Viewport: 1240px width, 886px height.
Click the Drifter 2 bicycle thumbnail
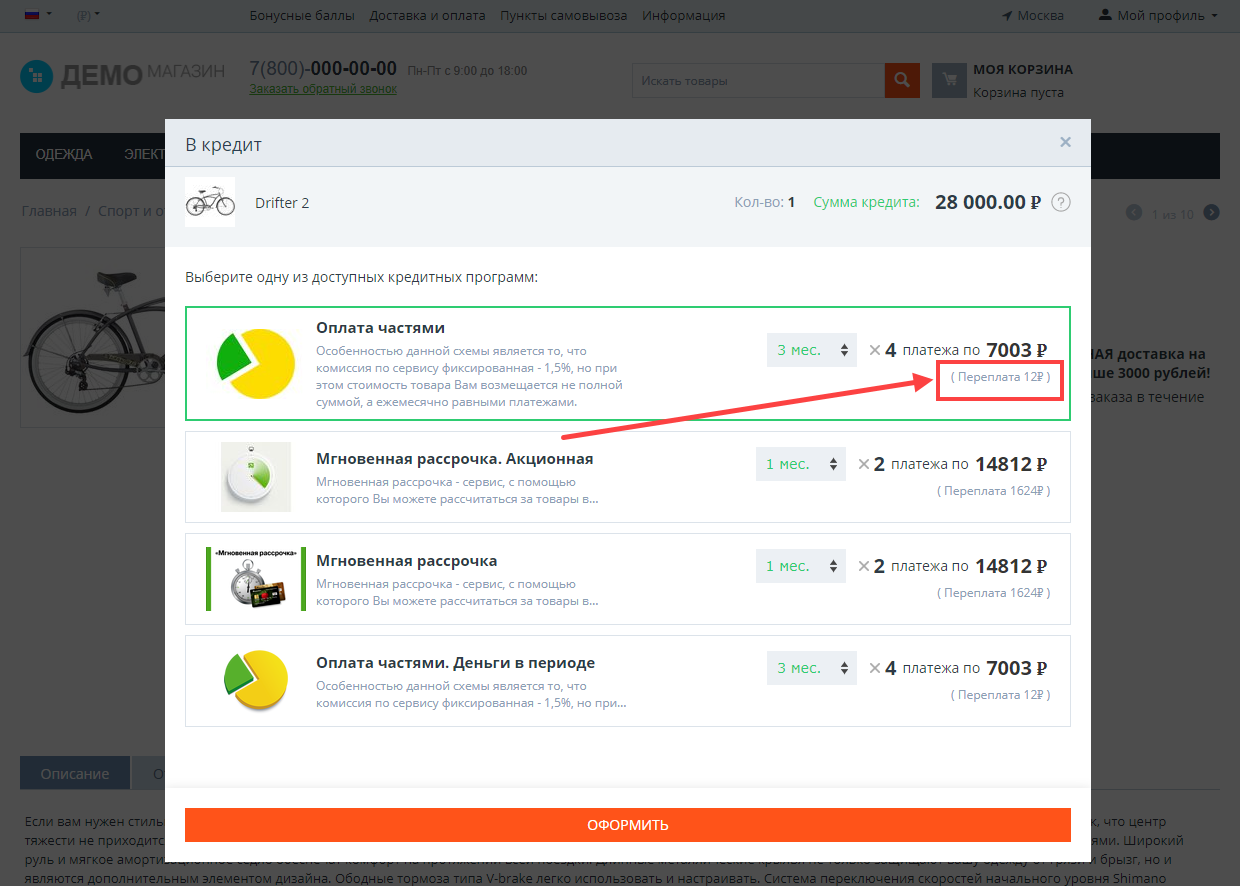coord(210,202)
